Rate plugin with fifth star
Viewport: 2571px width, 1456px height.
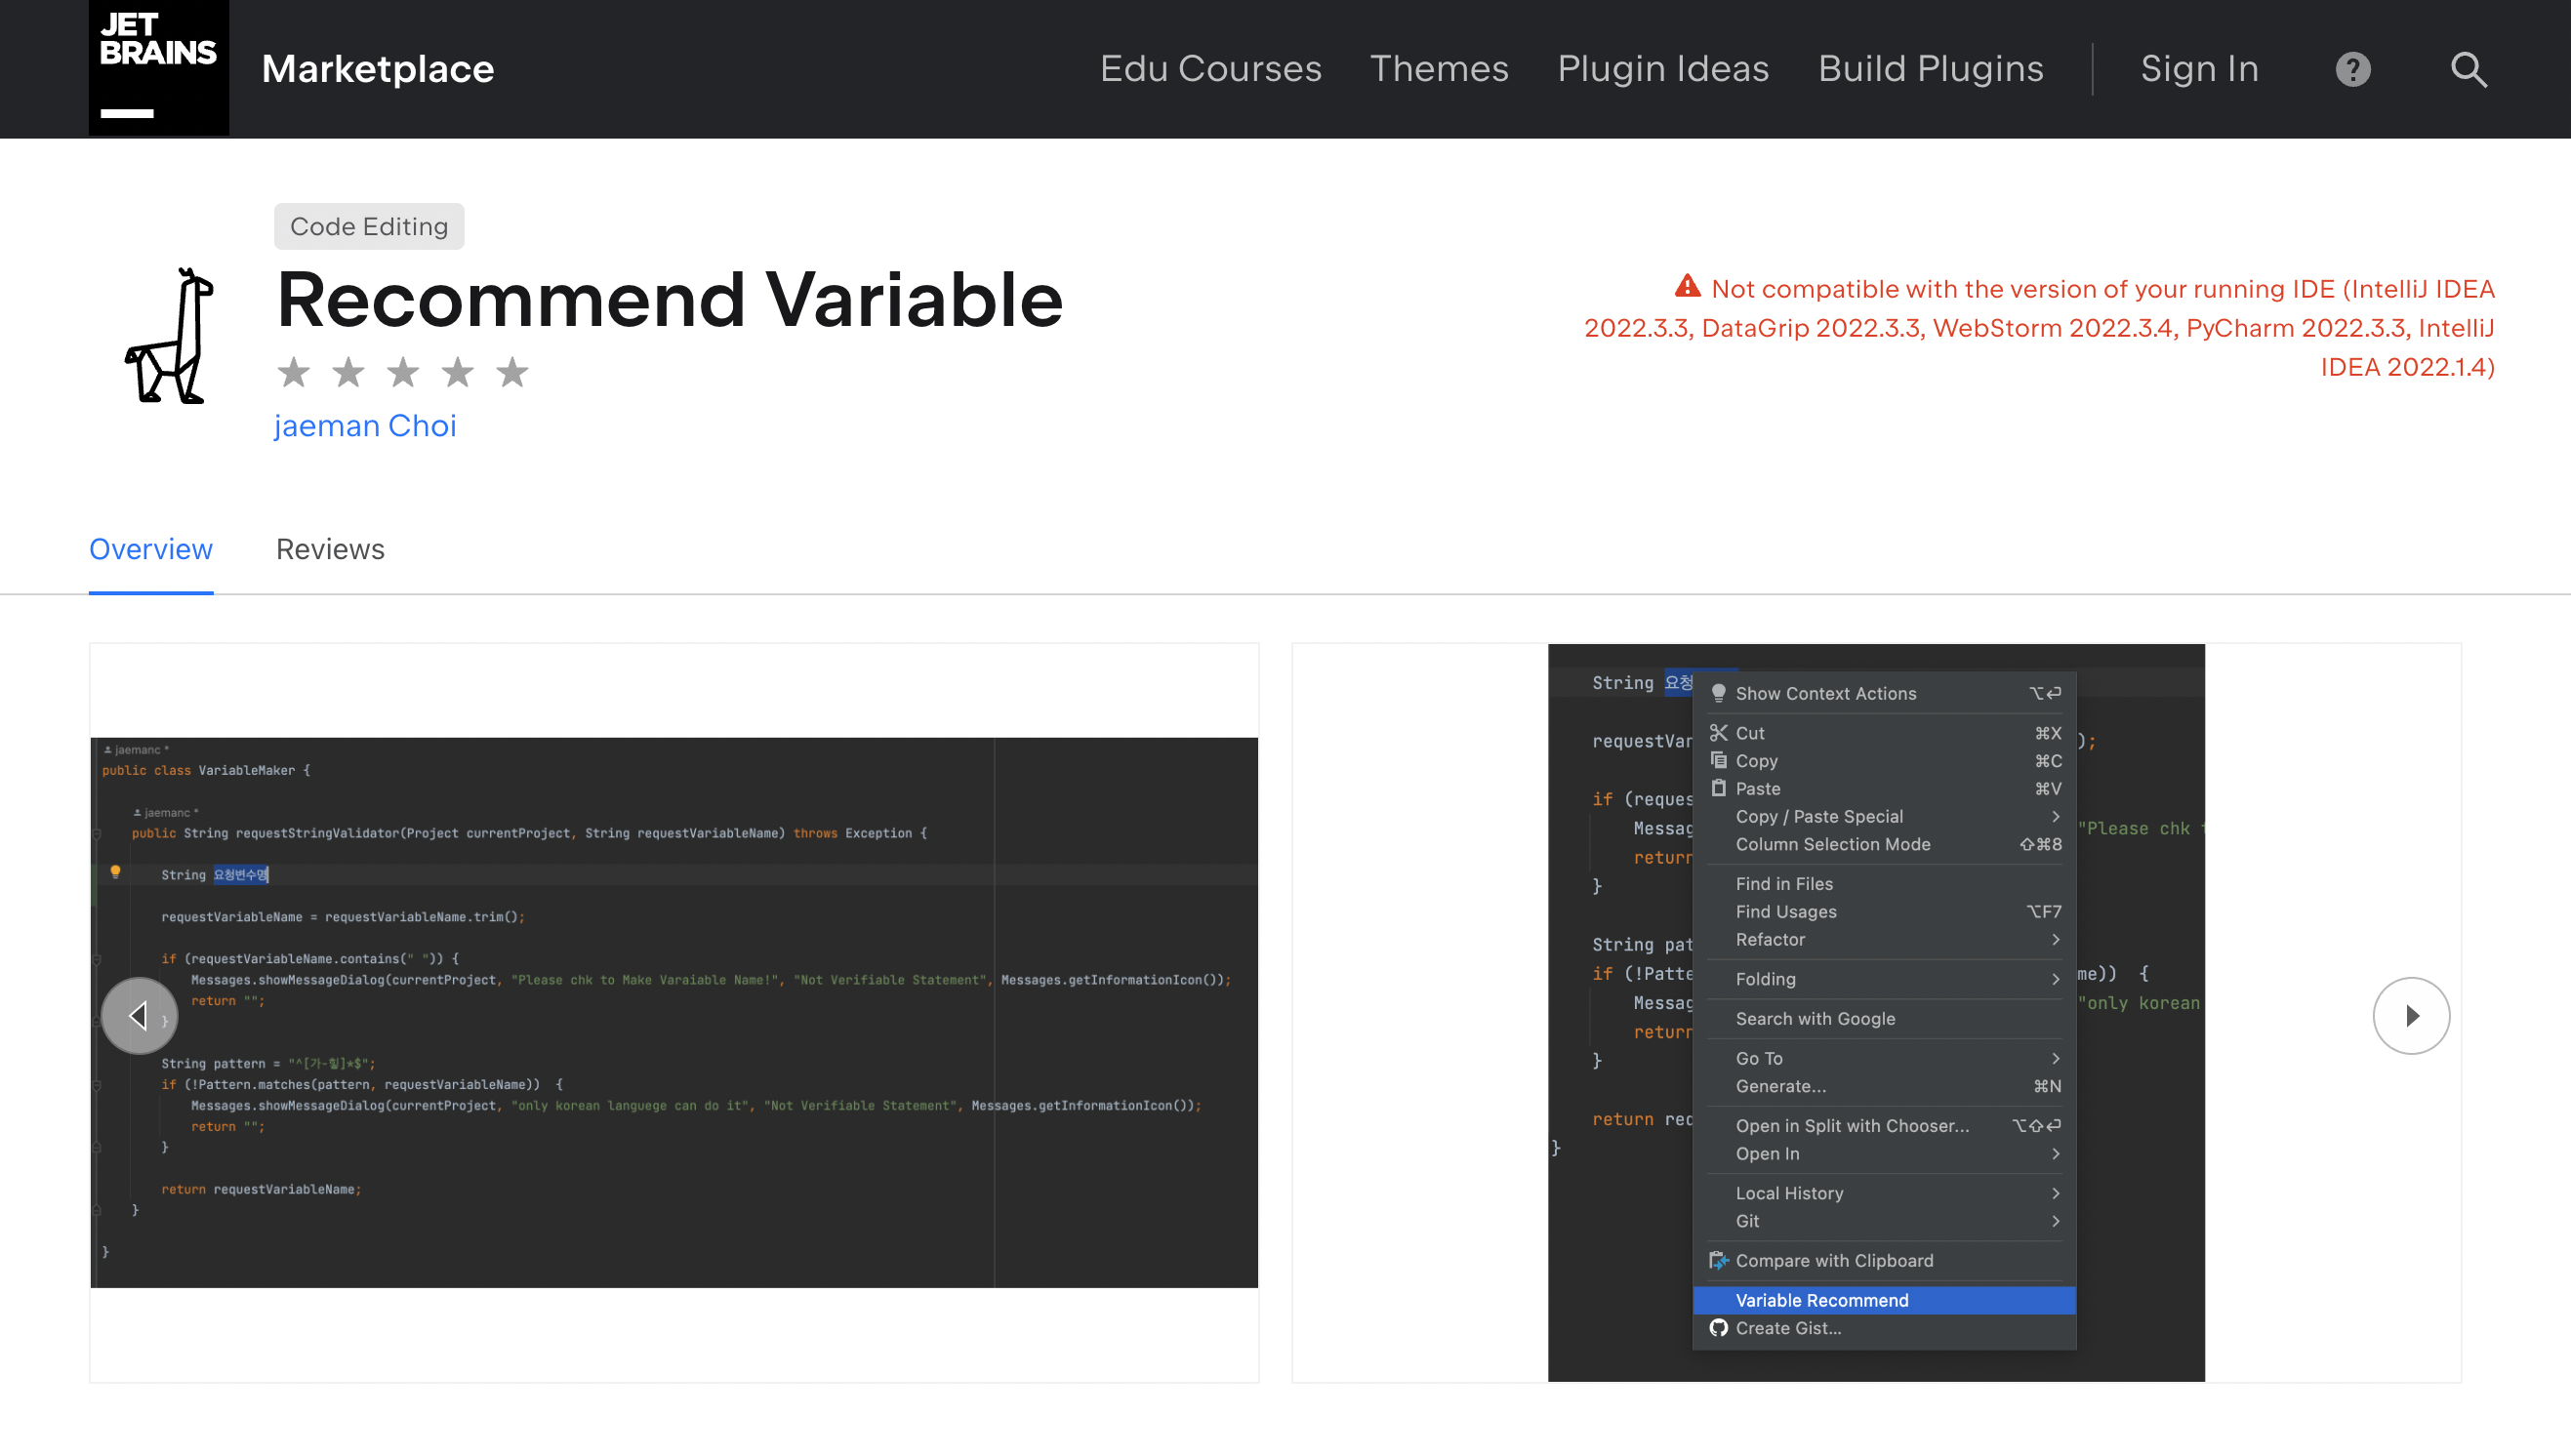pos(512,373)
